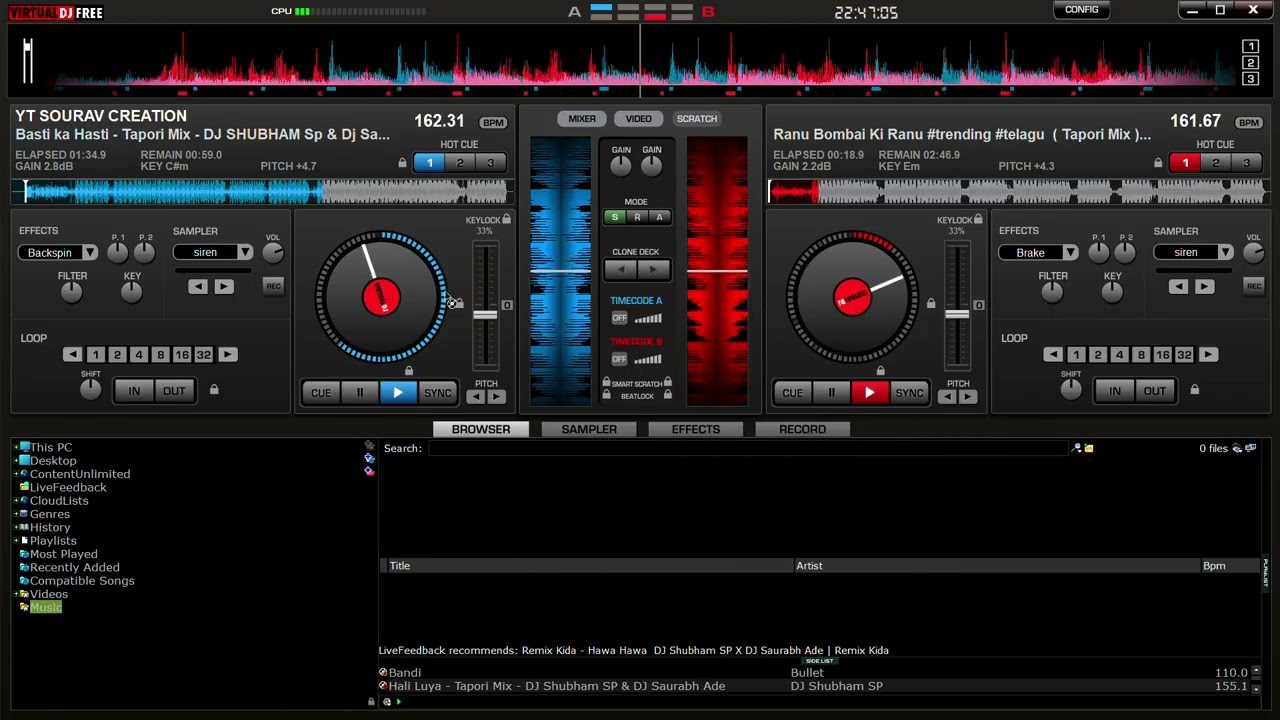The image size is (1280, 720).
Task: Pause deck B playback
Action: point(831,393)
